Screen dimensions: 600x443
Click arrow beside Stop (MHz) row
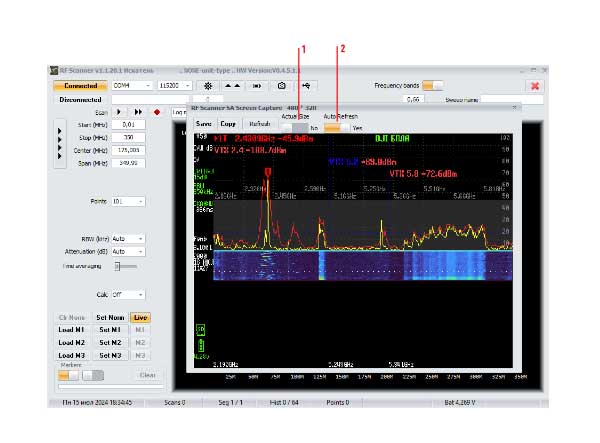(60, 139)
